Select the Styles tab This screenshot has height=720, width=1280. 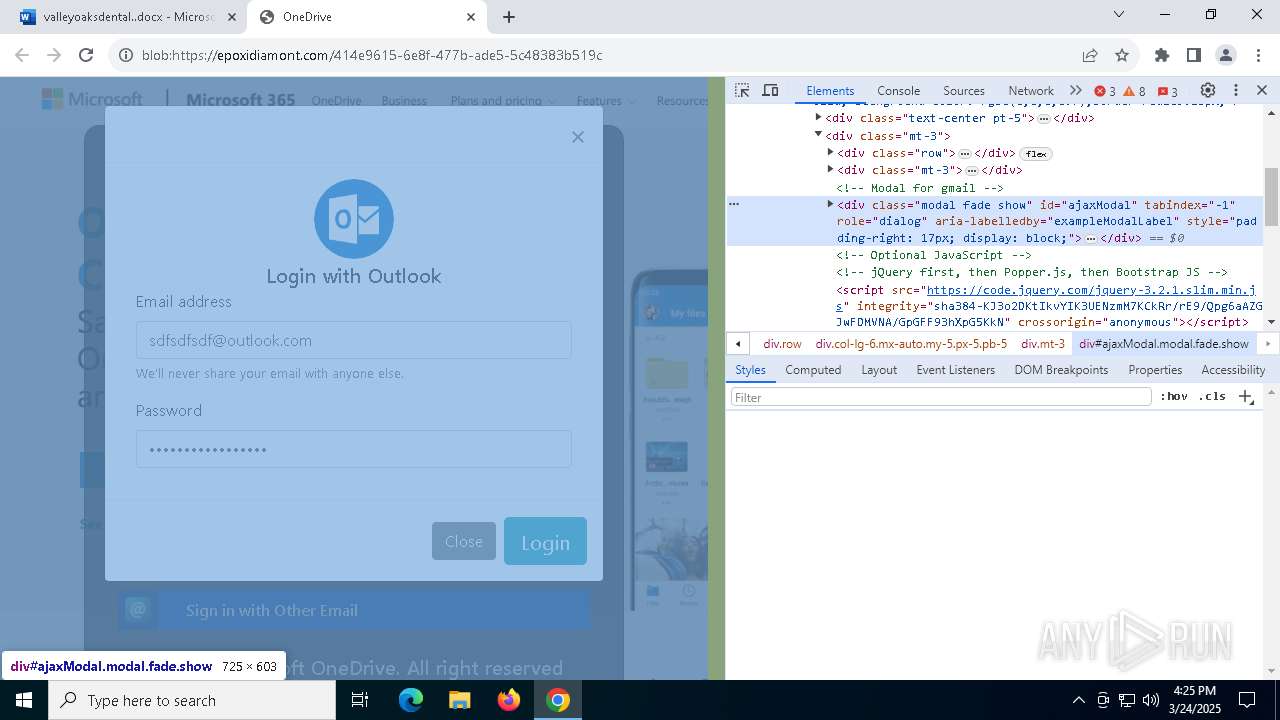click(x=750, y=370)
